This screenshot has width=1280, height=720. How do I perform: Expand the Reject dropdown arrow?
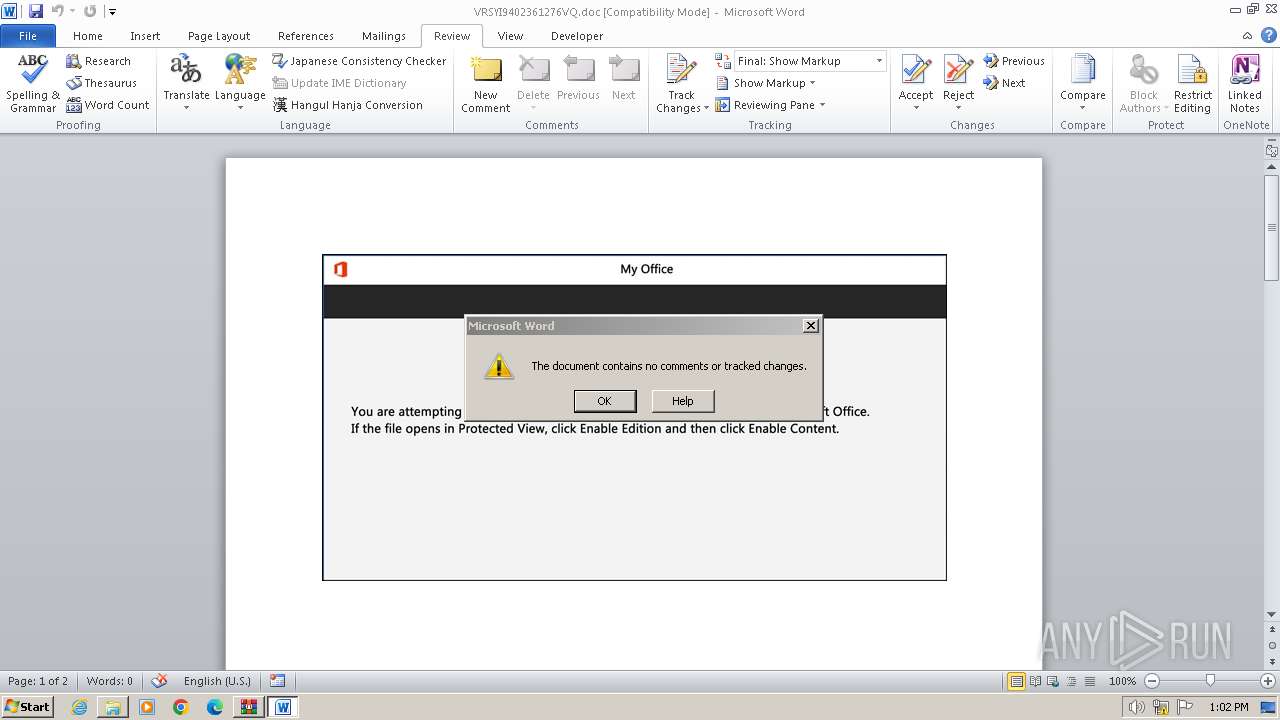pos(958,108)
